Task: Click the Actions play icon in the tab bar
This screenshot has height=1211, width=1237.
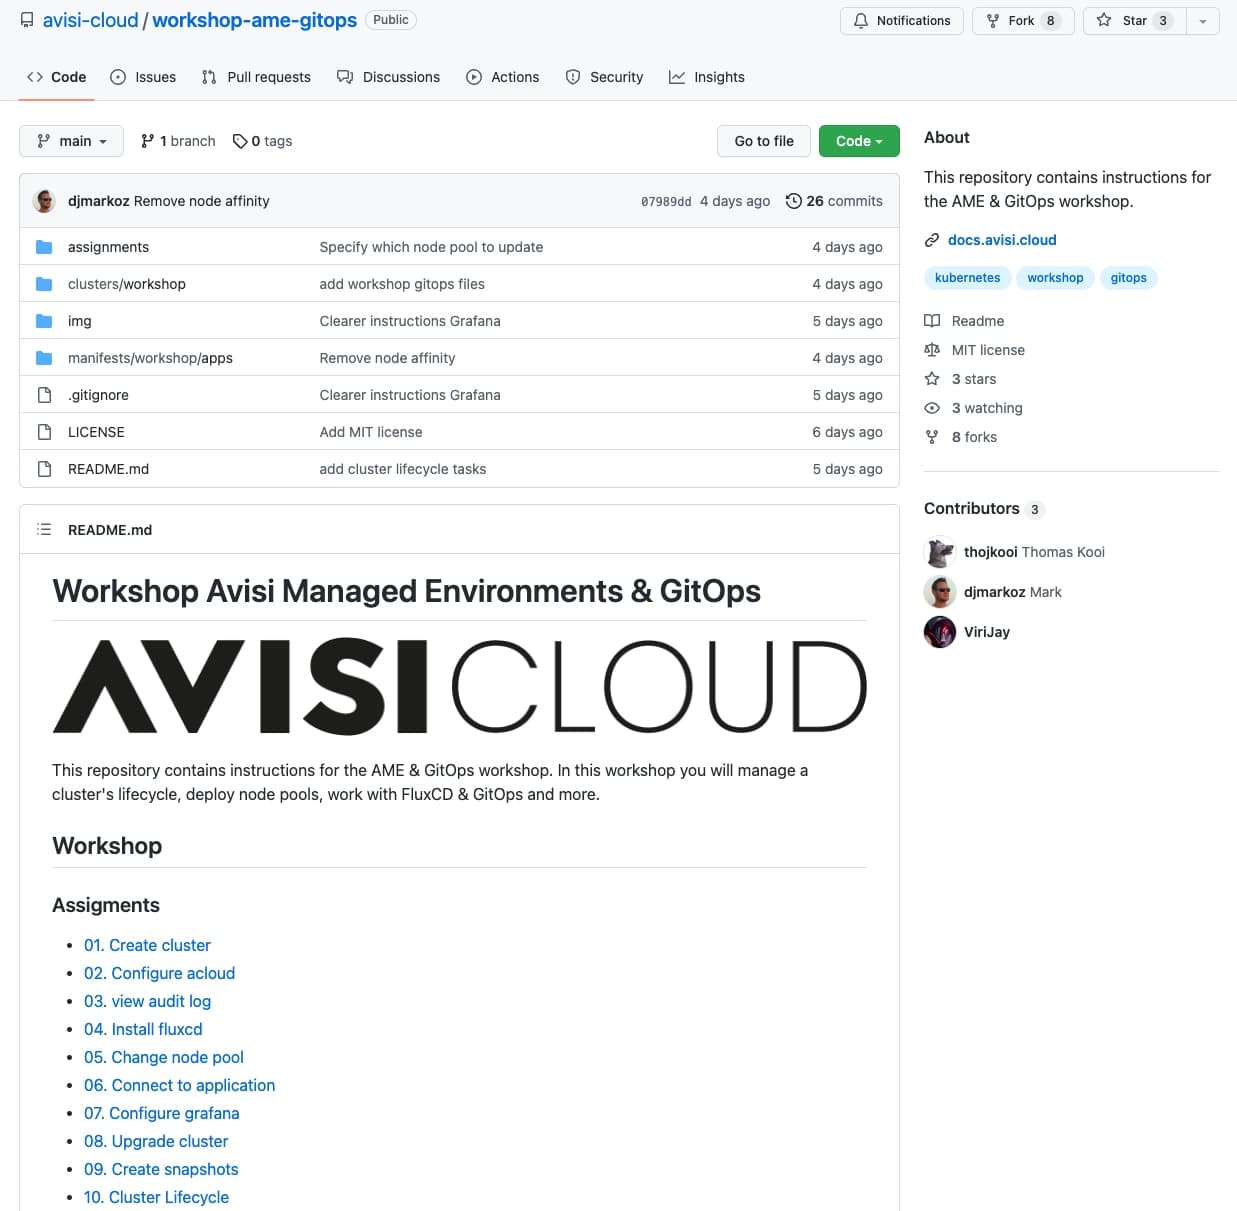Action: [474, 76]
